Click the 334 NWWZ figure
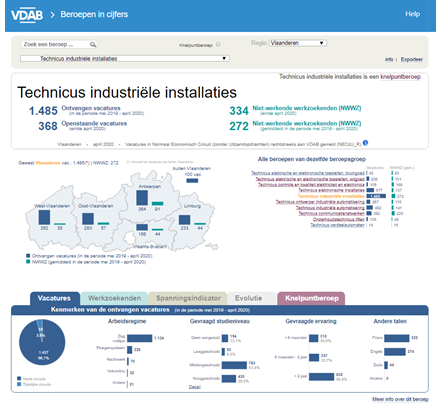 pyautogui.click(x=239, y=111)
